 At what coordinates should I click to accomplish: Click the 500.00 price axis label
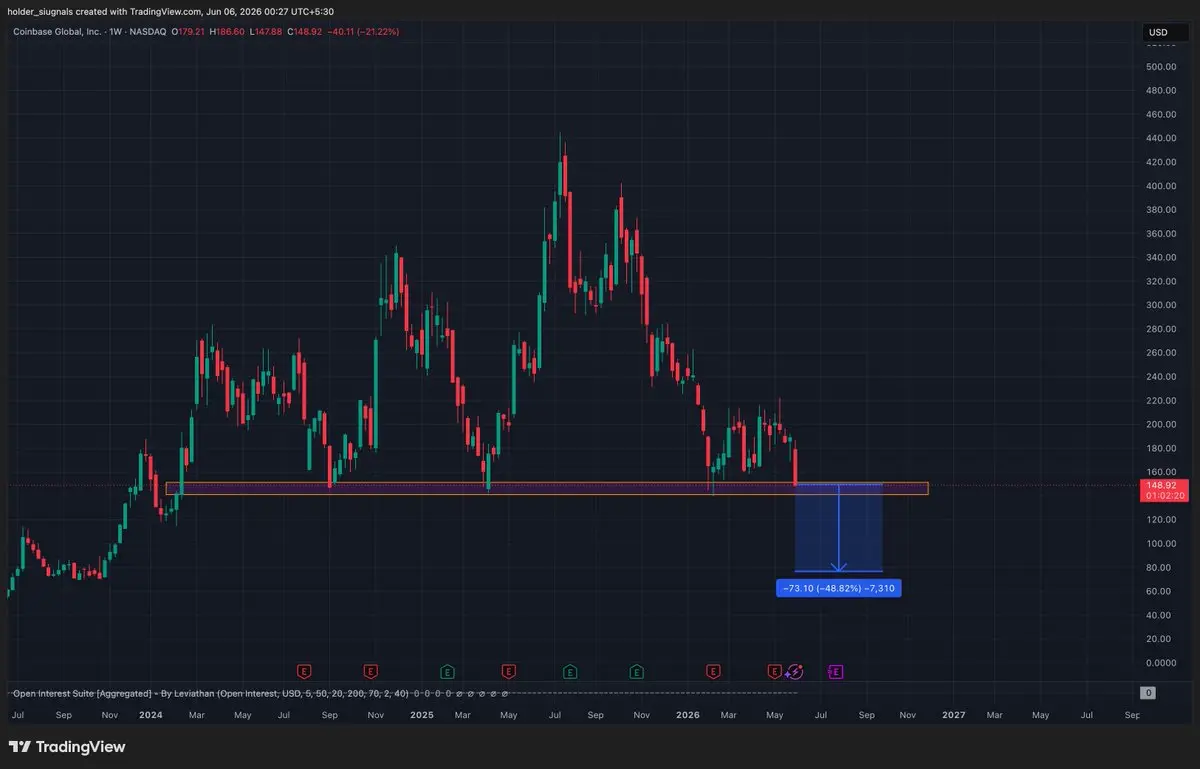click(1161, 67)
